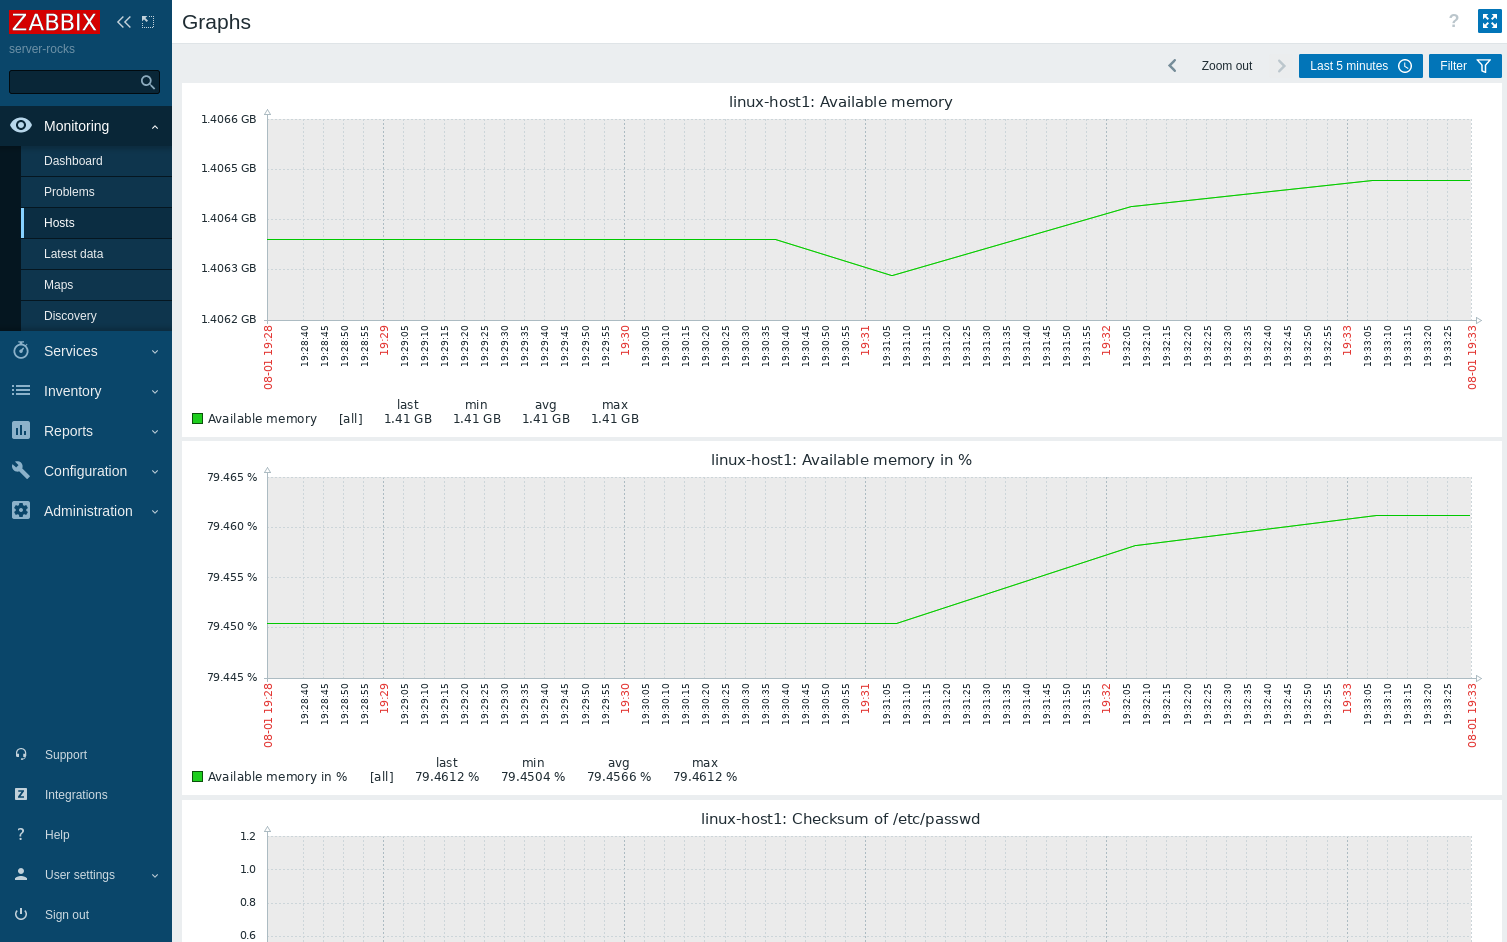Click the Sign out power icon
Image resolution: width=1507 pixels, height=942 pixels.
(21, 914)
